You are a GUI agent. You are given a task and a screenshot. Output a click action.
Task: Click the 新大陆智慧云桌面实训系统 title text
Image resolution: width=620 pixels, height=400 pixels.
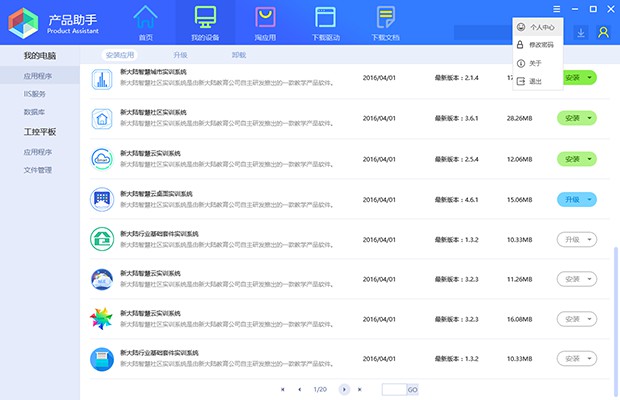156,194
